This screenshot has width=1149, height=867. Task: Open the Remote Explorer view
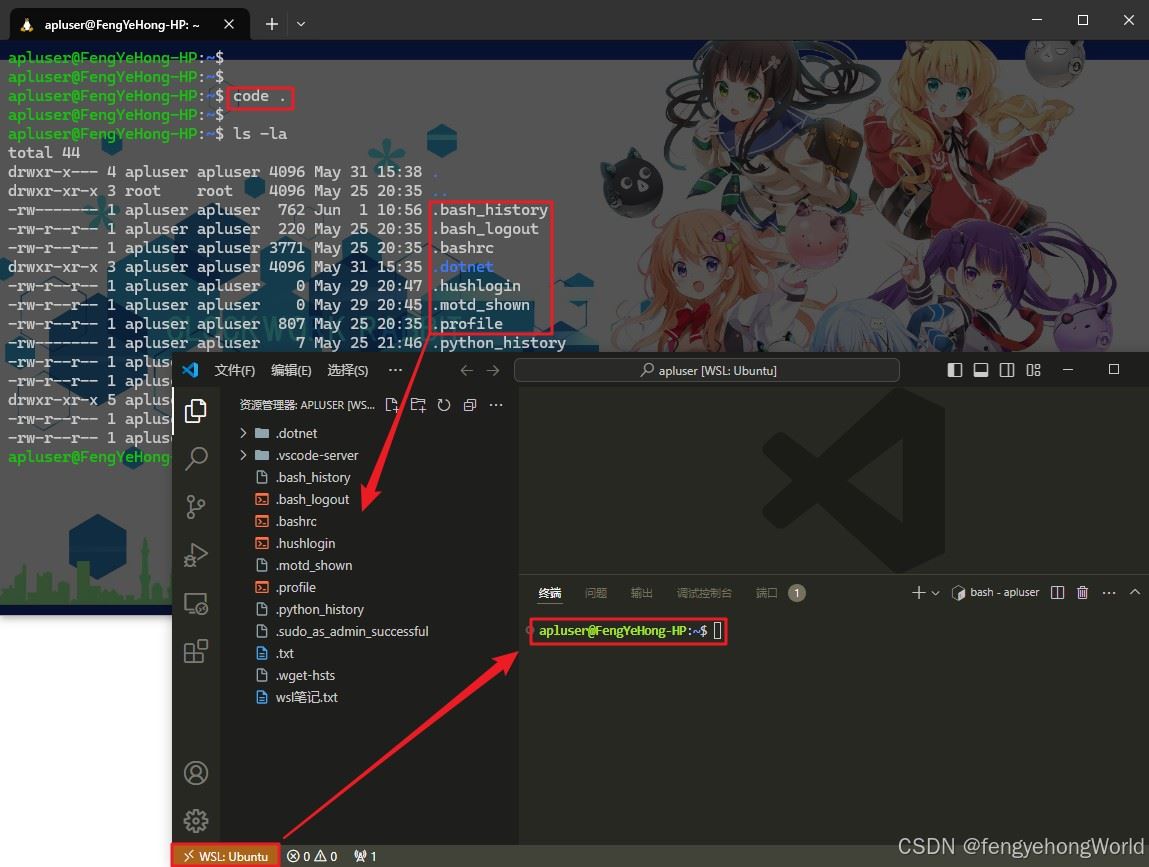click(196, 603)
